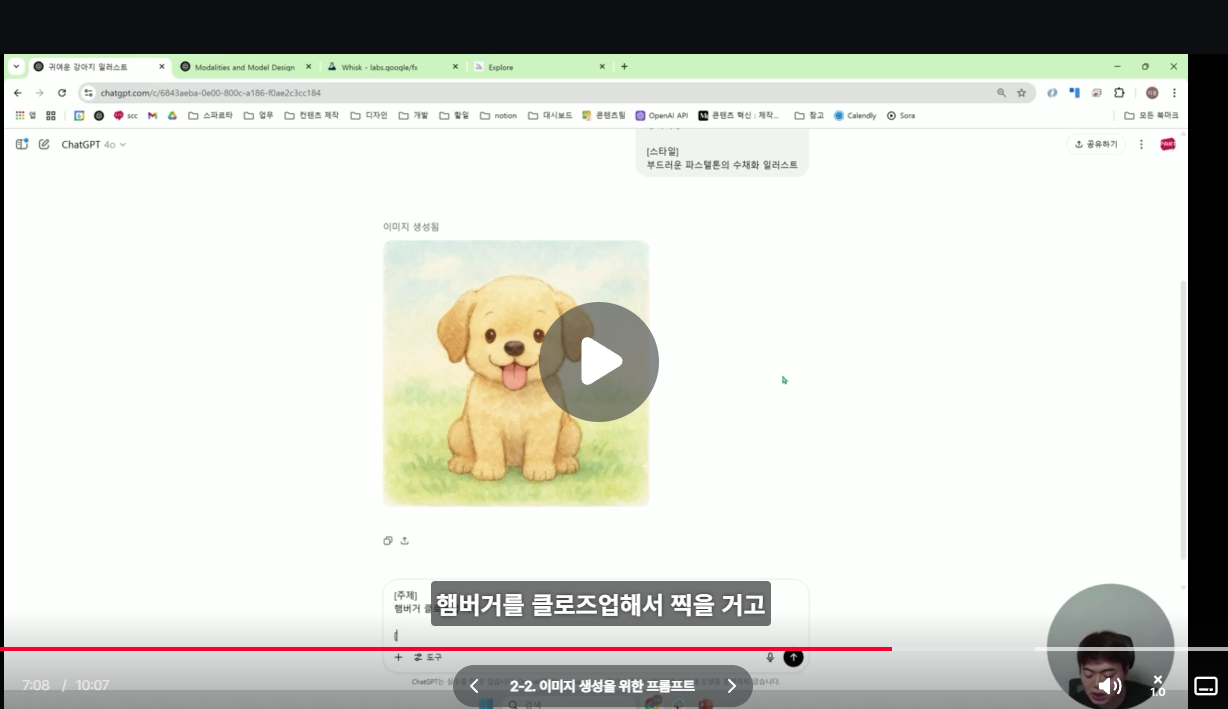The height and width of the screenshot is (709, 1228).
Task: Open the generated puppy illustration
Action: point(516,373)
